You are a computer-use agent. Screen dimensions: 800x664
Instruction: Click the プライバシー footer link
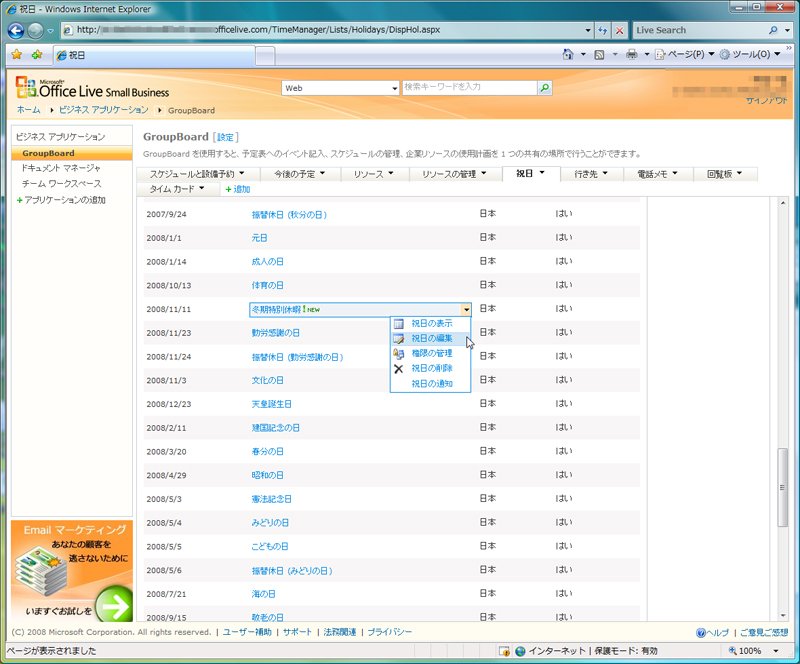[389, 632]
